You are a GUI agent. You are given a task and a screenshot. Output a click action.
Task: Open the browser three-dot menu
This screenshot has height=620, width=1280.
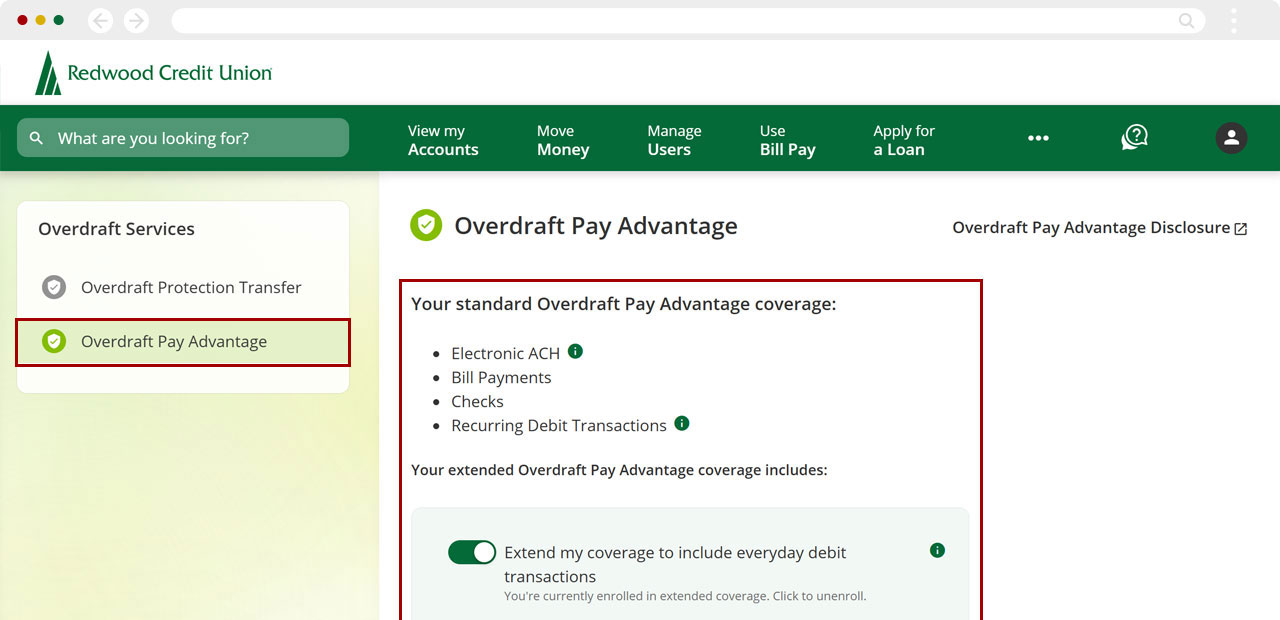pyautogui.click(x=1234, y=20)
